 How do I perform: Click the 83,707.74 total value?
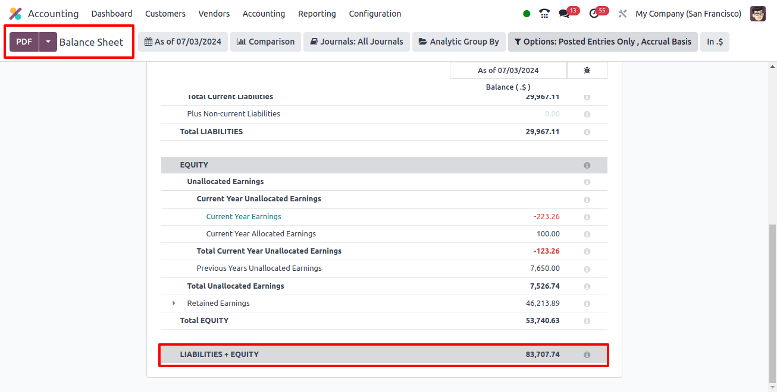tap(543, 354)
